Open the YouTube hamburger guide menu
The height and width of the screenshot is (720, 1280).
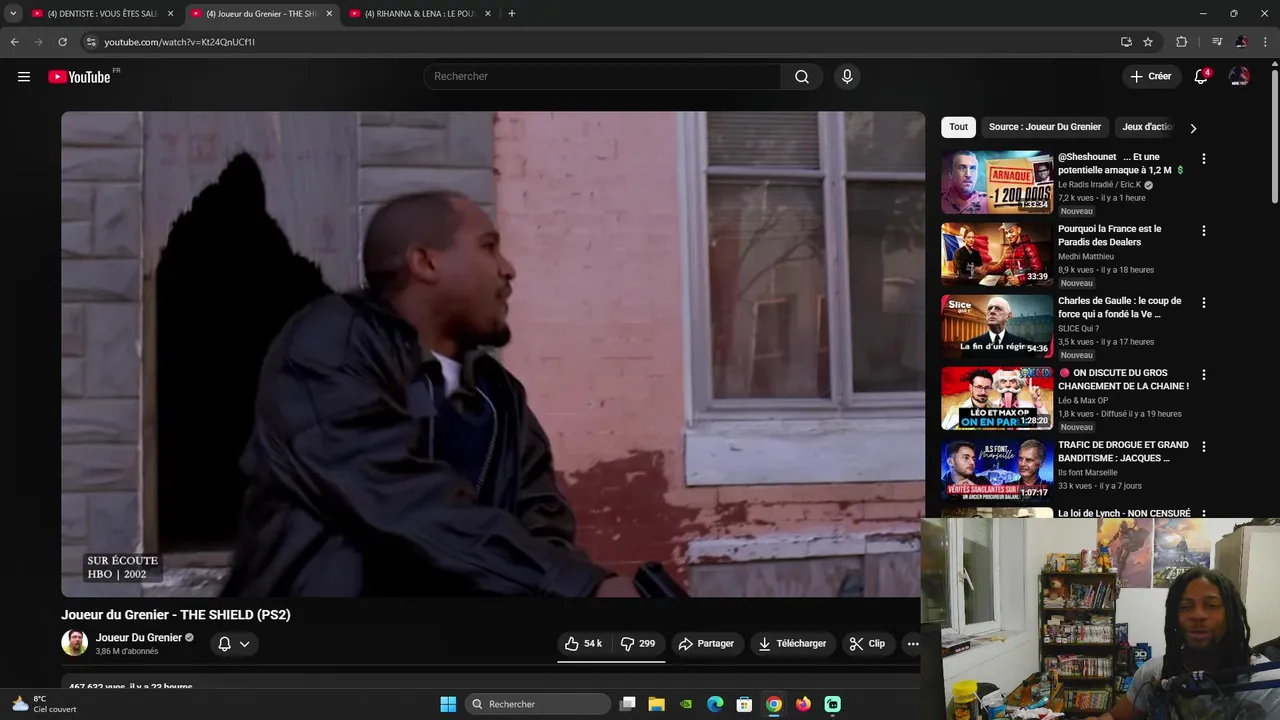click(x=24, y=77)
